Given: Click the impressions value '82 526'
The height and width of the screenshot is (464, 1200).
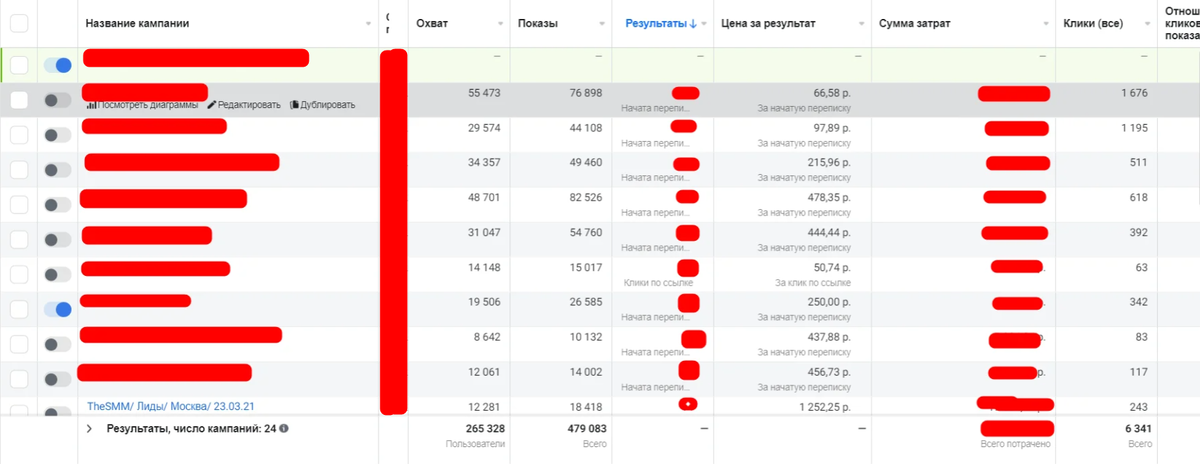Looking at the screenshot, I should pyautogui.click(x=586, y=198).
